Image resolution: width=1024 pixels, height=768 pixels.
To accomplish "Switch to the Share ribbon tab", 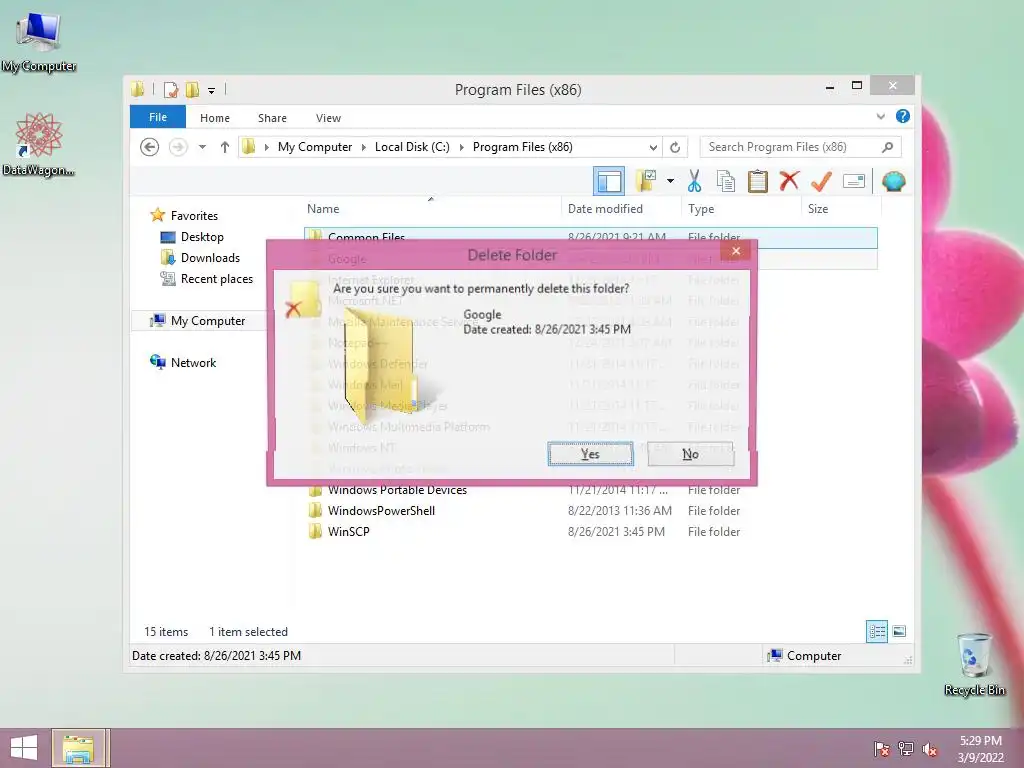I will pos(272,118).
